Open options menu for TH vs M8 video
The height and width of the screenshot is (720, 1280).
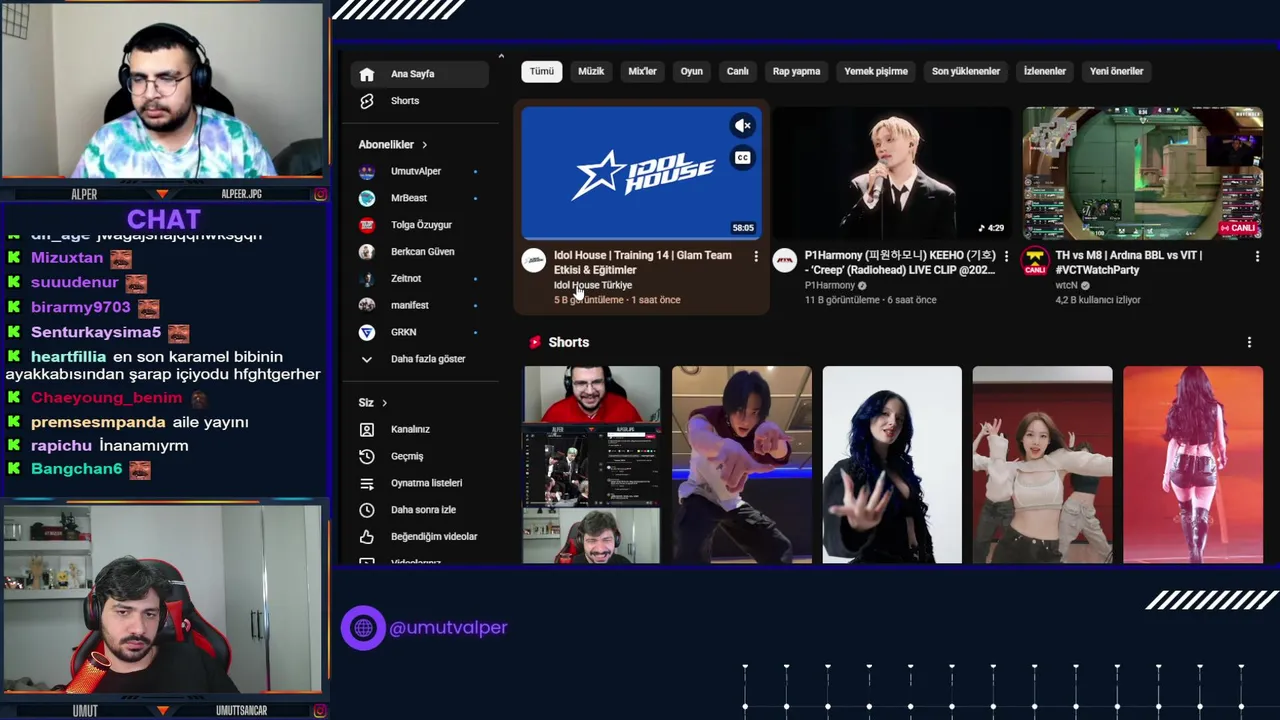(1257, 257)
